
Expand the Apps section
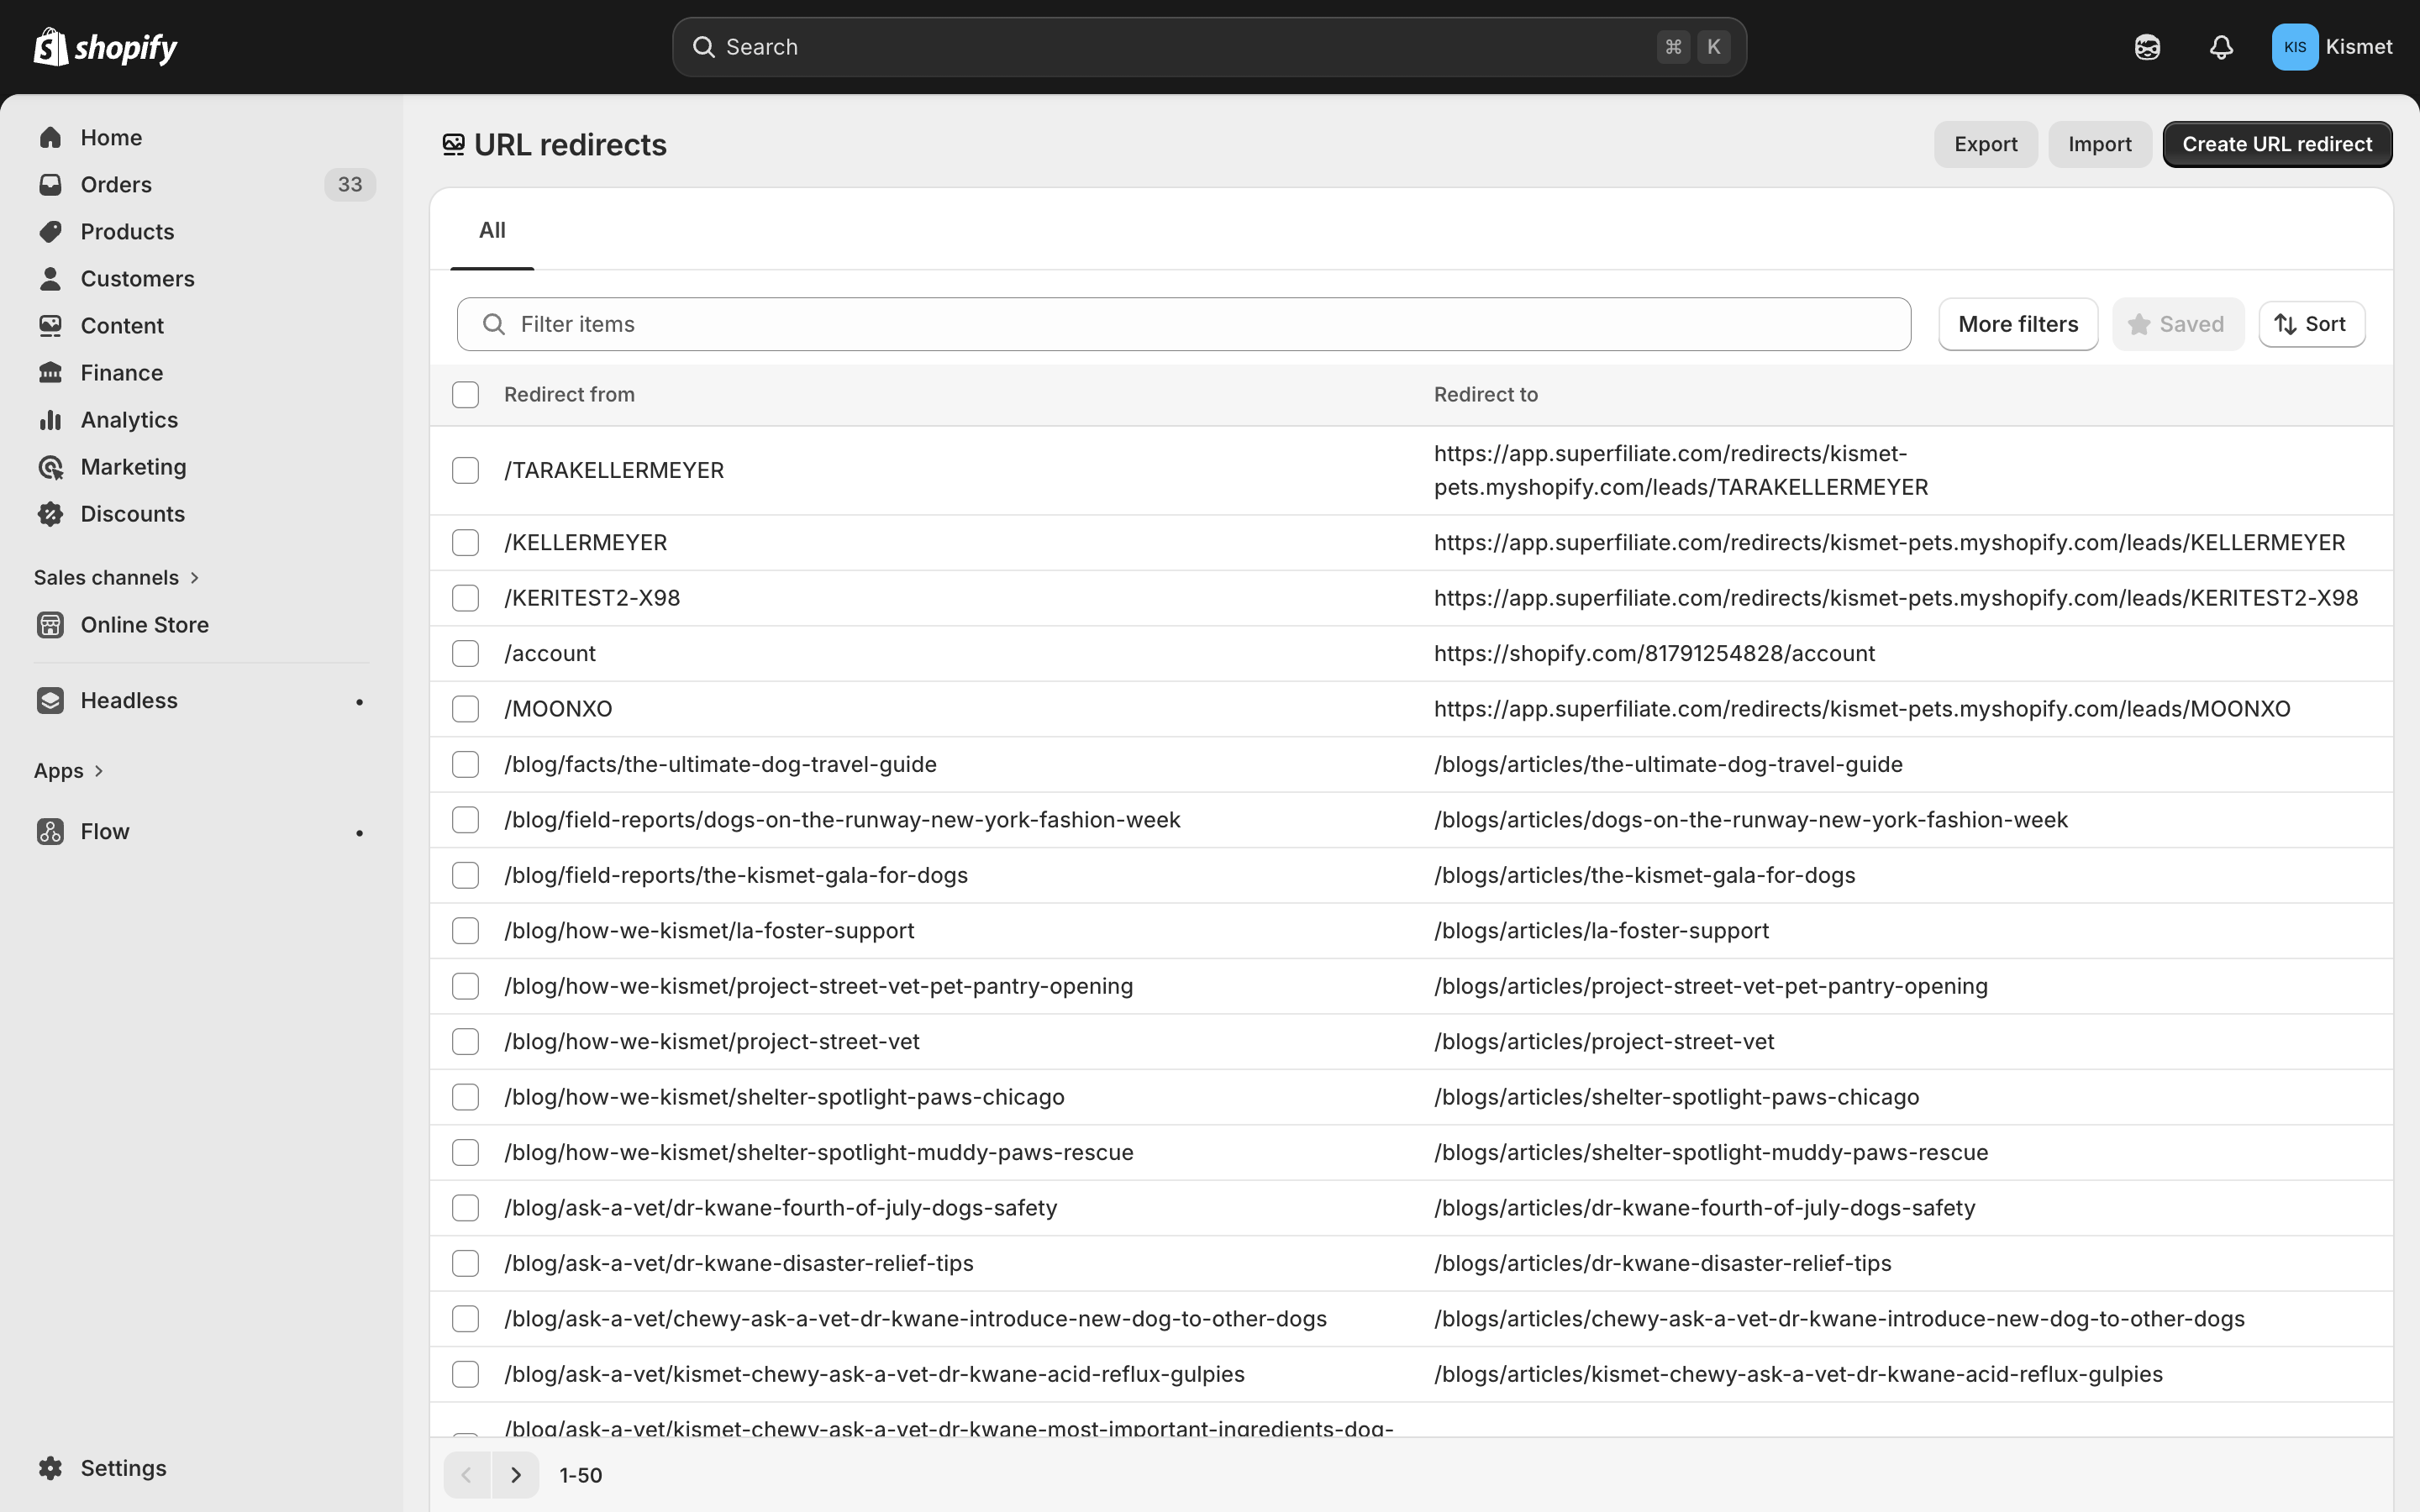pyautogui.click(x=68, y=771)
